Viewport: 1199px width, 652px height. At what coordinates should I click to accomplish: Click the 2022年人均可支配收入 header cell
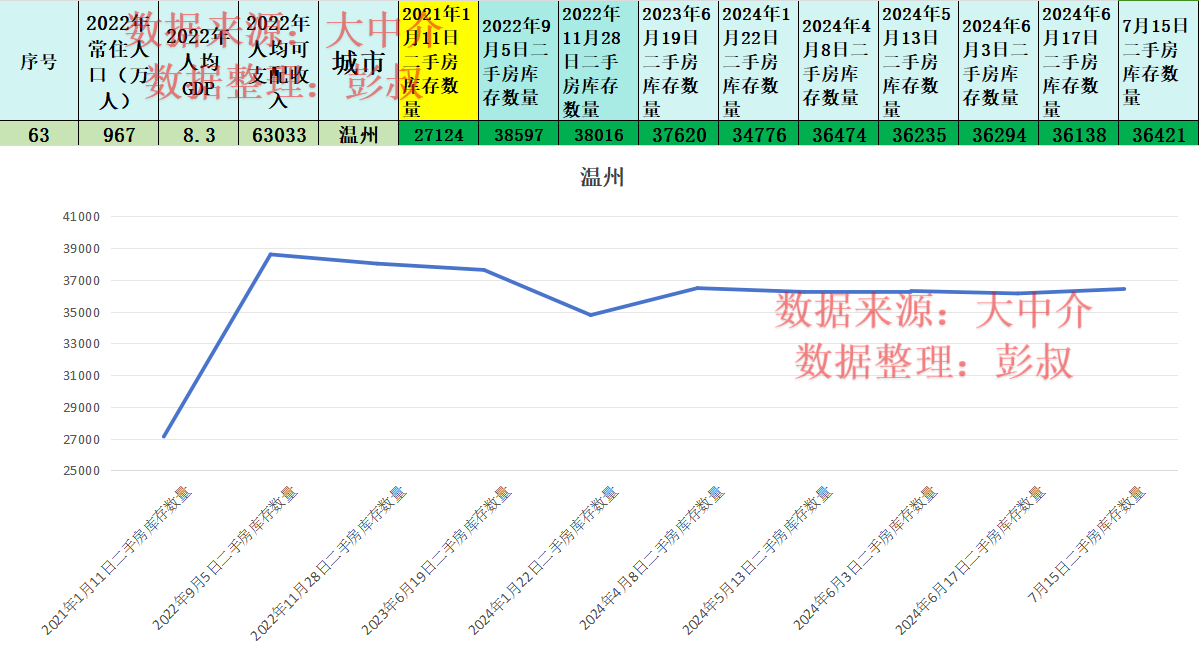coord(278,60)
